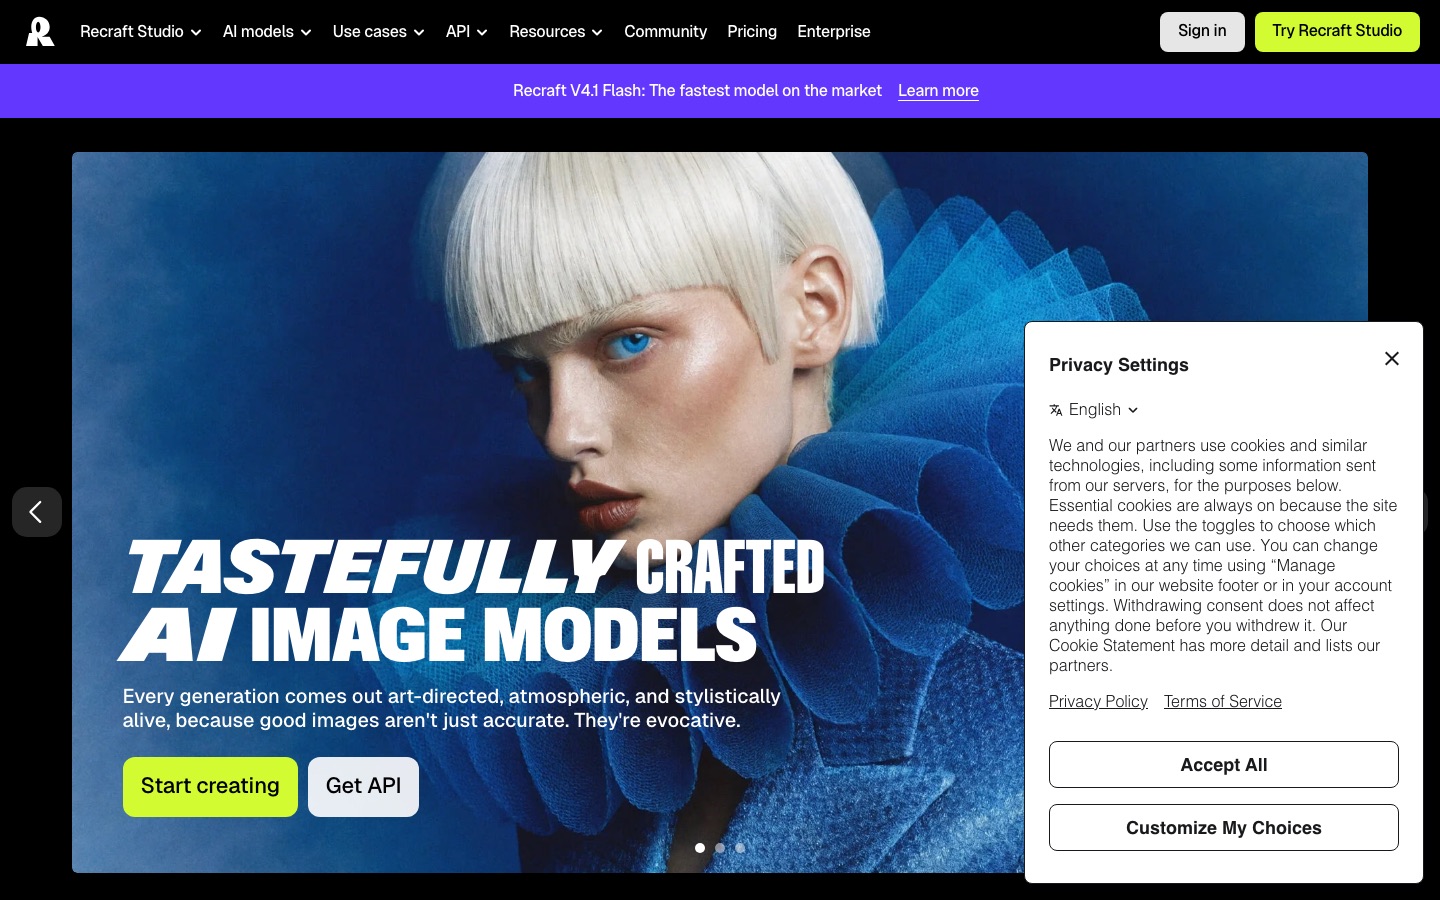Open the Privacy Policy link
The width and height of the screenshot is (1440, 900).
pyautogui.click(x=1098, y=702)
